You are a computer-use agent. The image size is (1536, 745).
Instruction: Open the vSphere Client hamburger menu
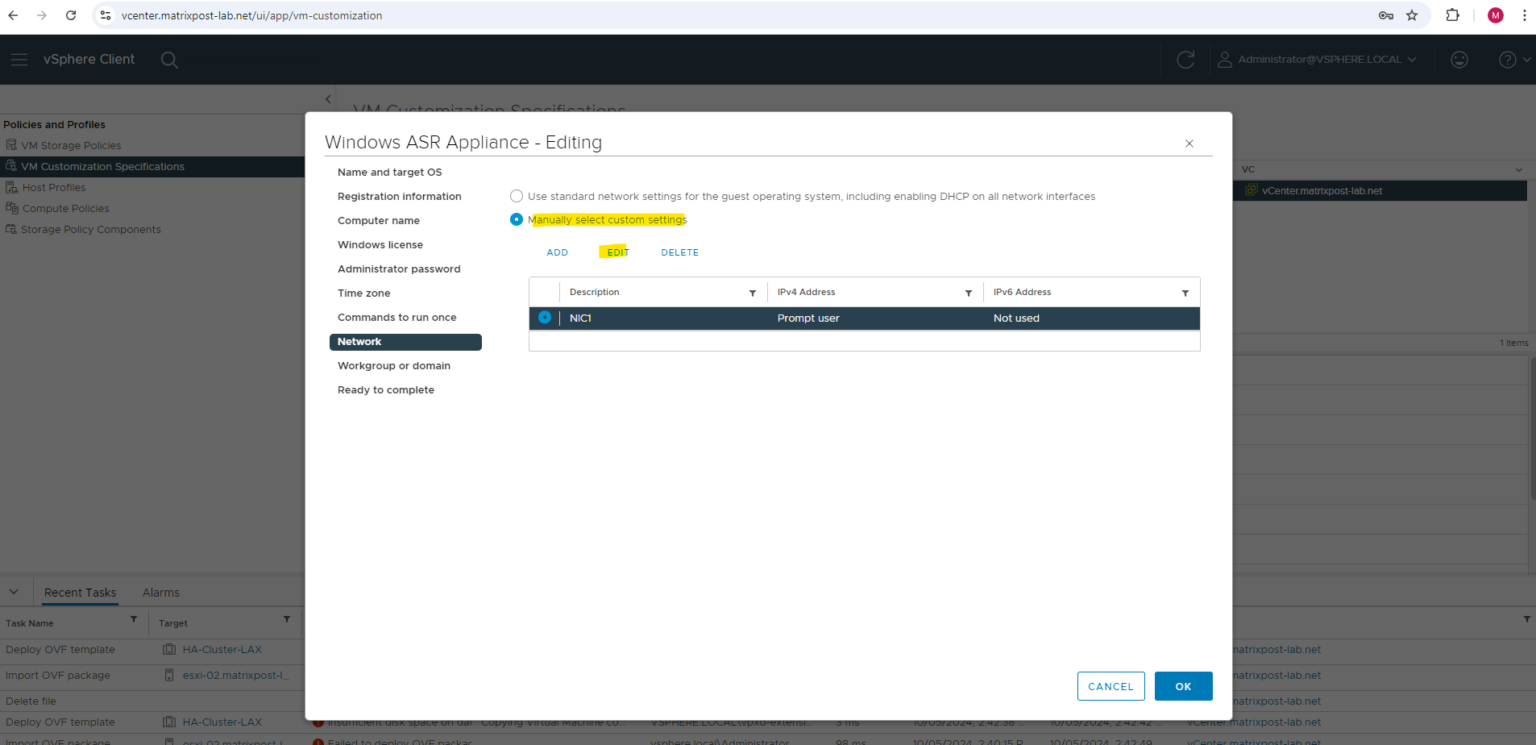click(19, 59)
